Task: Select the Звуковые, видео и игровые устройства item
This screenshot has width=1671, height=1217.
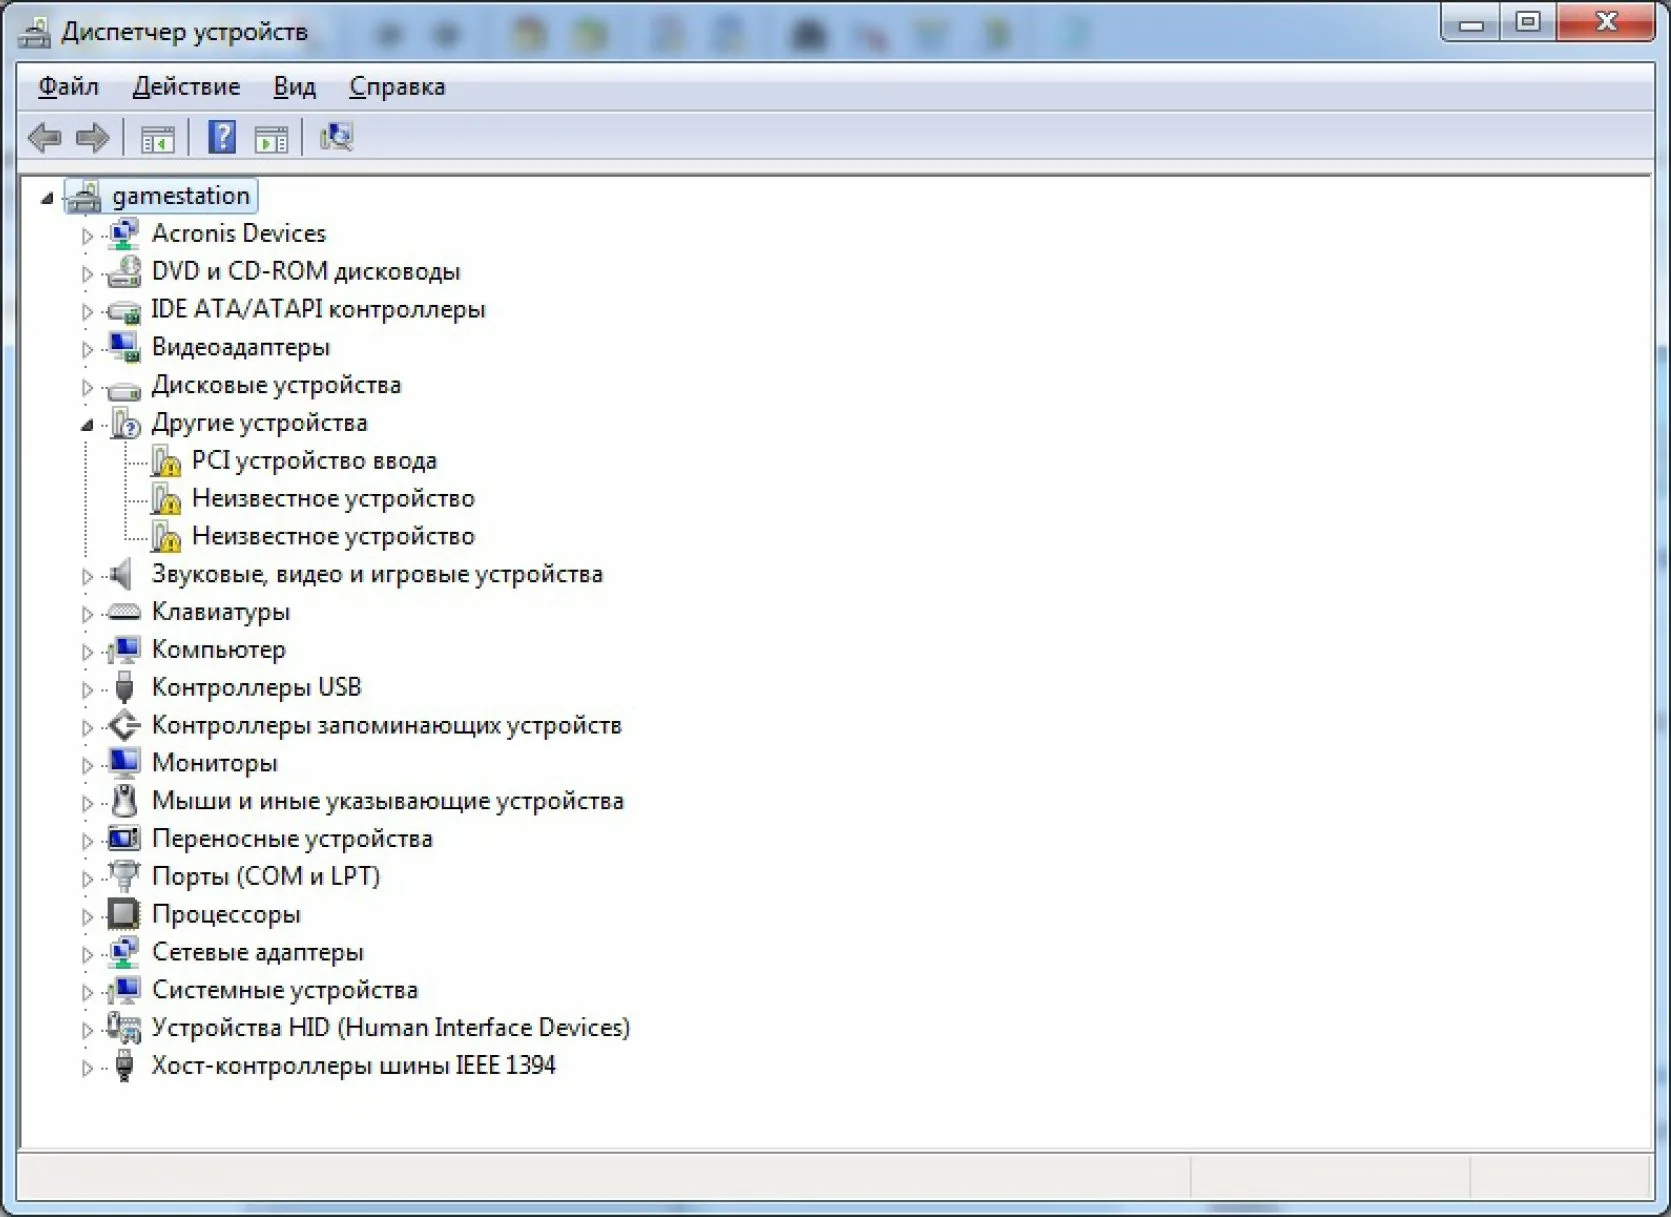Action: coord(377,574)
